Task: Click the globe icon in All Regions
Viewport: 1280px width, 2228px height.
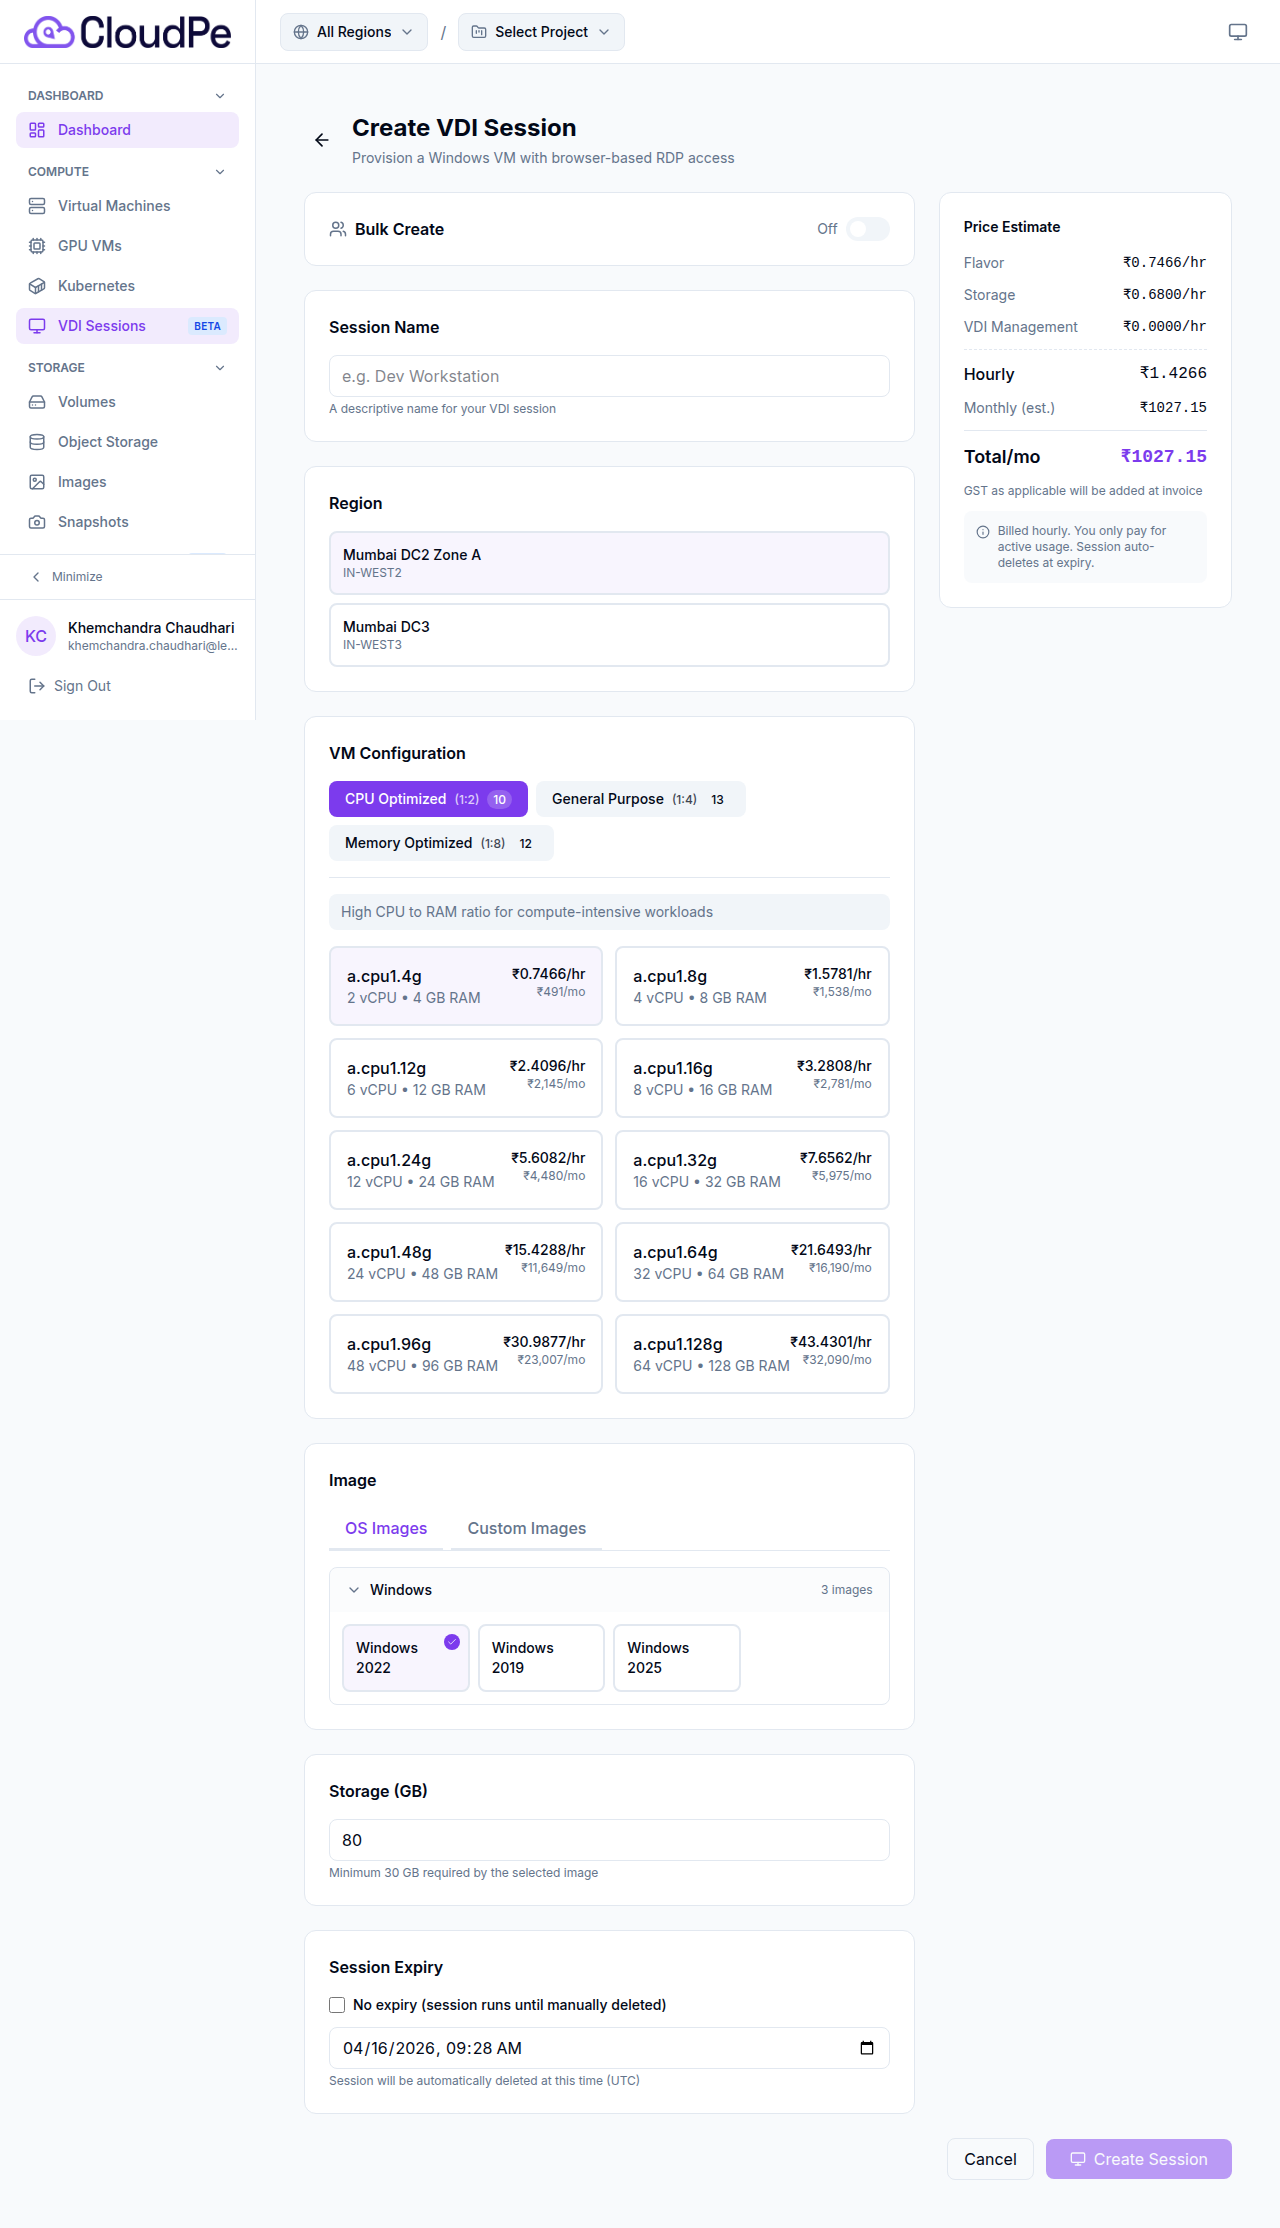Action: click(x=301, y=32)
